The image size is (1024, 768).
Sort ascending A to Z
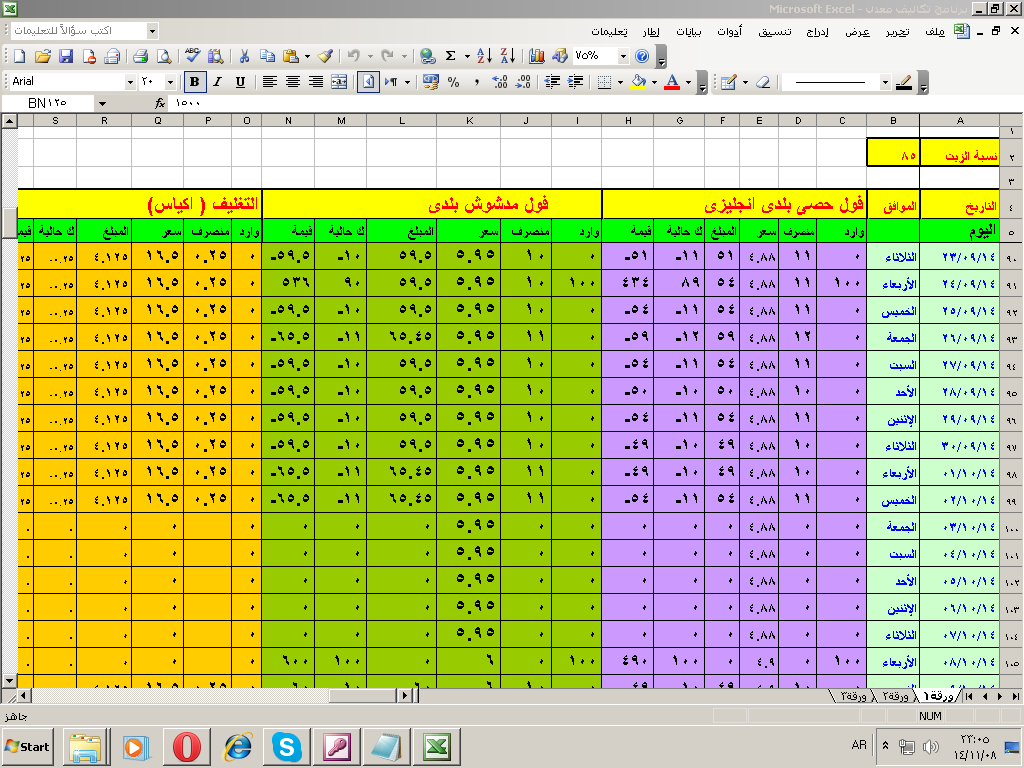pos(484,56)
